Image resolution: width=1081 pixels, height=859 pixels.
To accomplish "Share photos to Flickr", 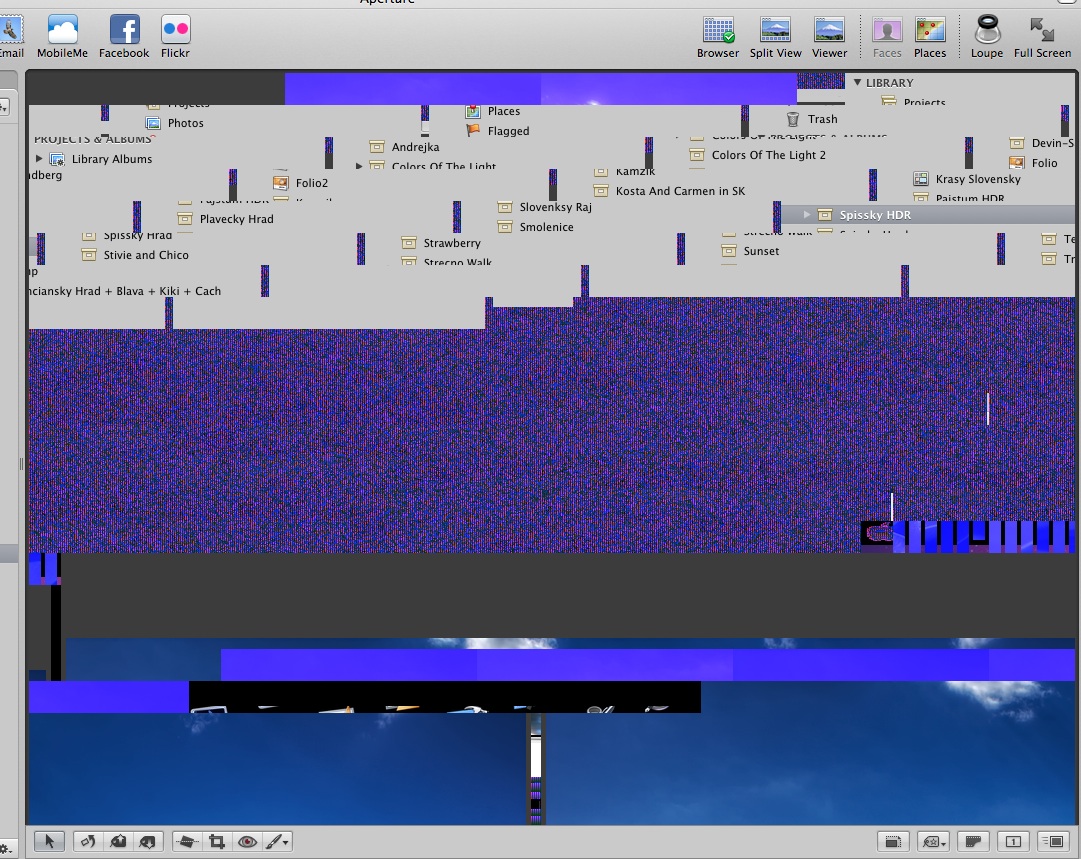I will tap(175, 36).
